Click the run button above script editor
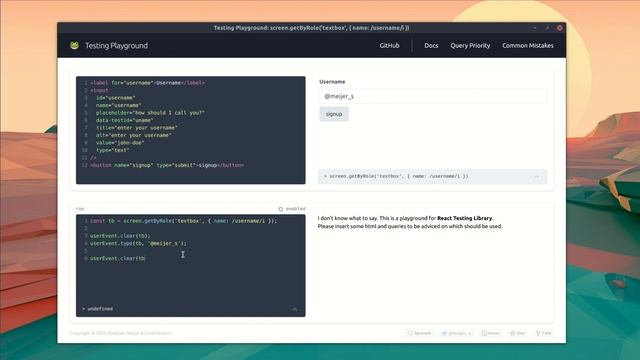Viewport: 640px width, 360px height. coord(80,209)
